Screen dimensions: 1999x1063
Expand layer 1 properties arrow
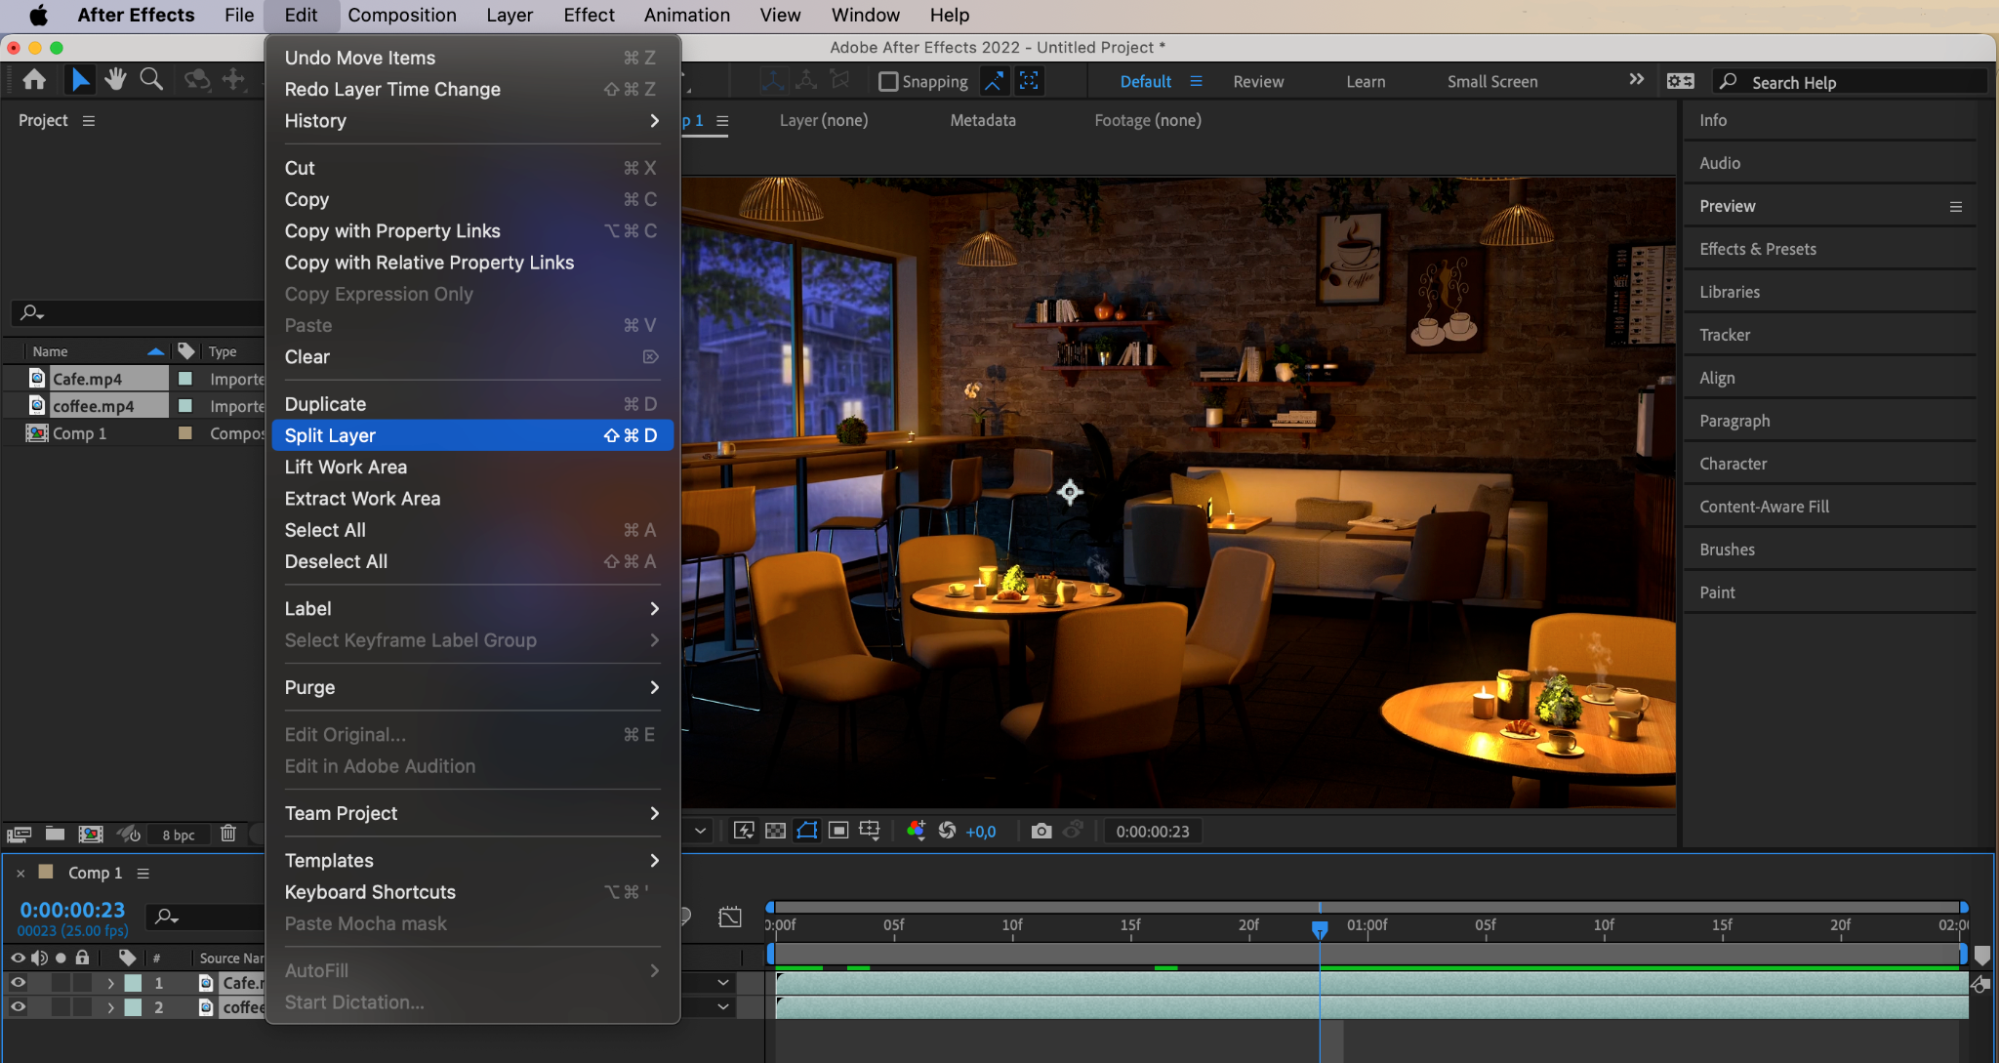(111, 983)
